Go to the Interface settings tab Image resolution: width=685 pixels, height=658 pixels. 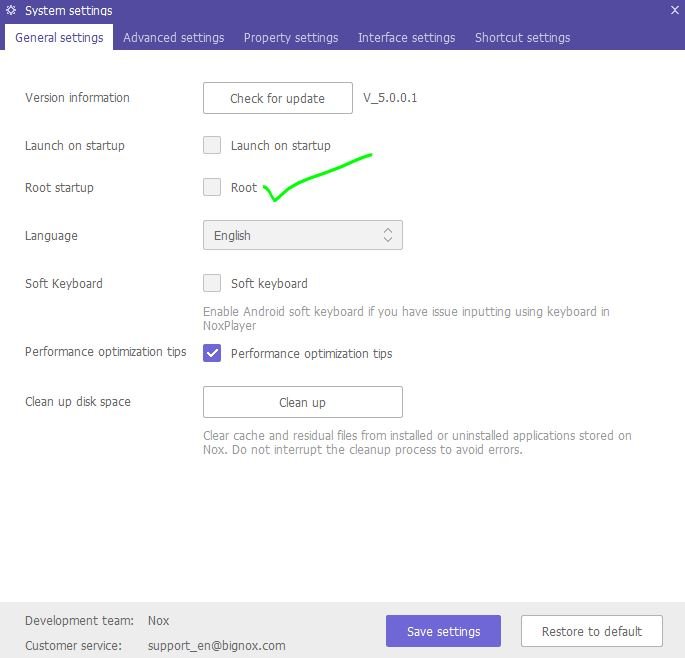[406, 38]
